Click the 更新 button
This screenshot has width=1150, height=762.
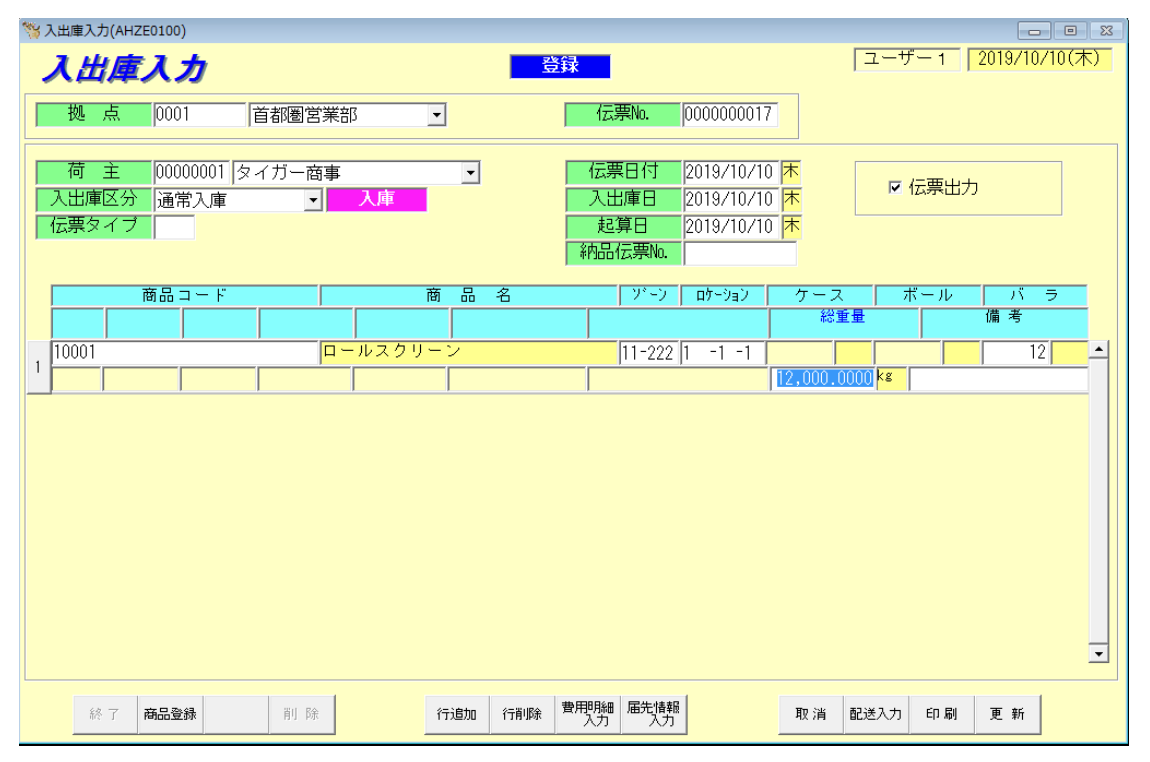click(1008, 714)
